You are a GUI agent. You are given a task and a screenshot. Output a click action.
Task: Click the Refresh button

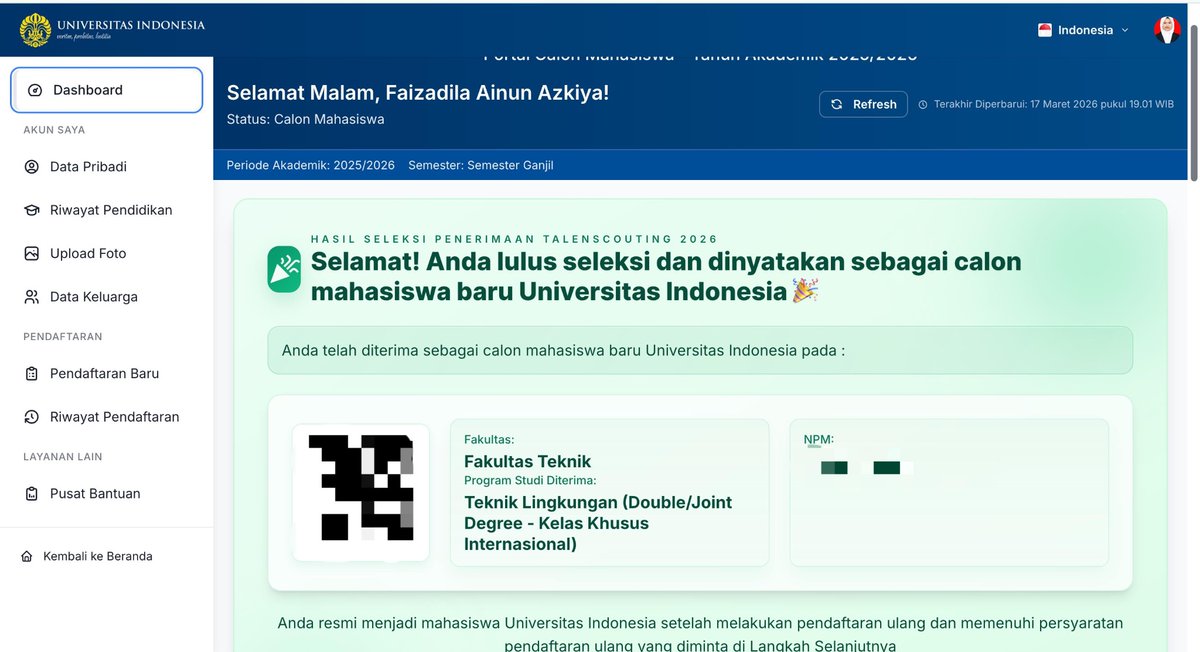click(864, 104)
